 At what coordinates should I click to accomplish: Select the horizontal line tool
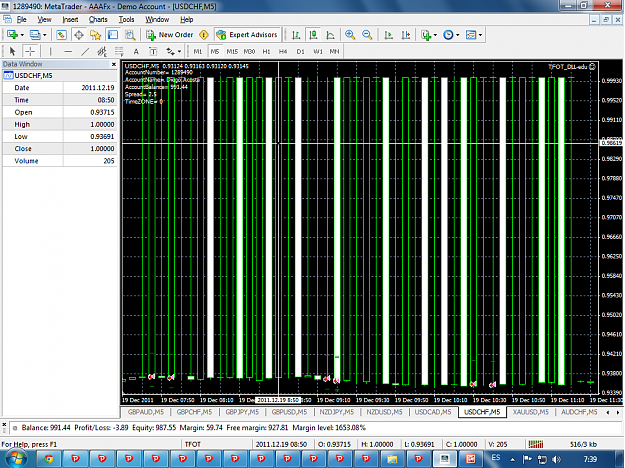(x=68, y=51)
